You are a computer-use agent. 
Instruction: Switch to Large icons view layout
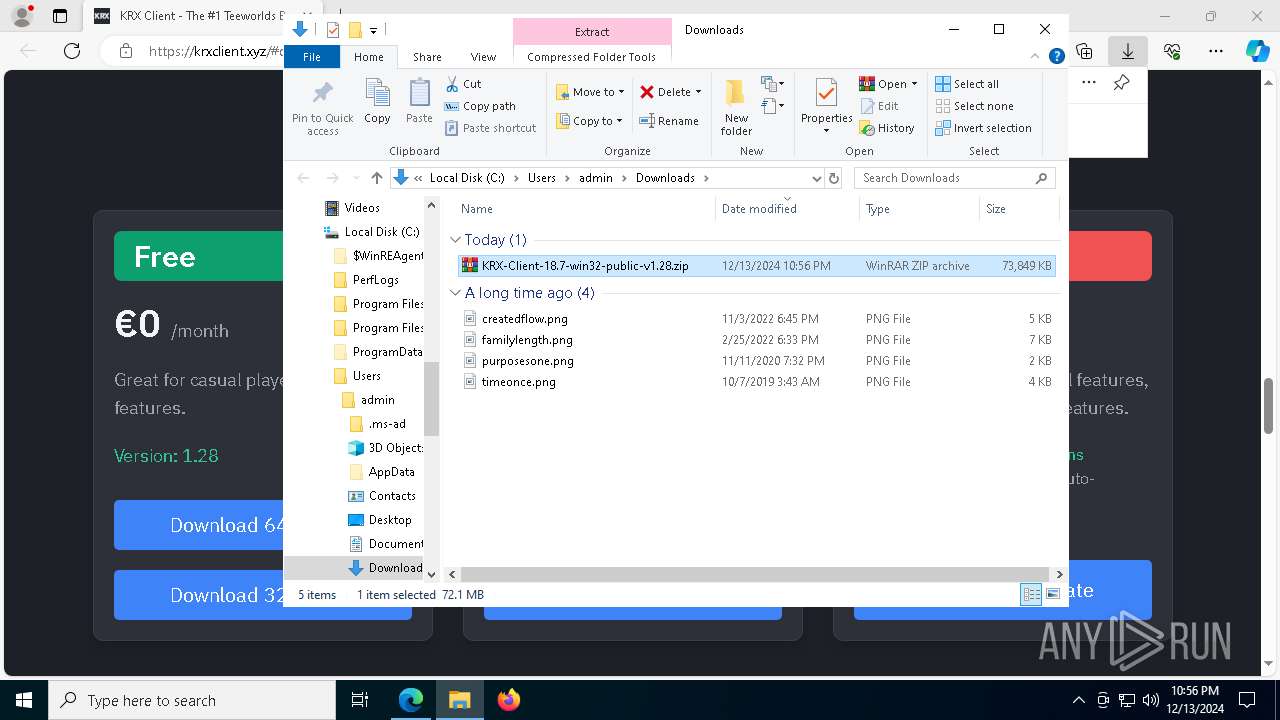point(1052,595)
